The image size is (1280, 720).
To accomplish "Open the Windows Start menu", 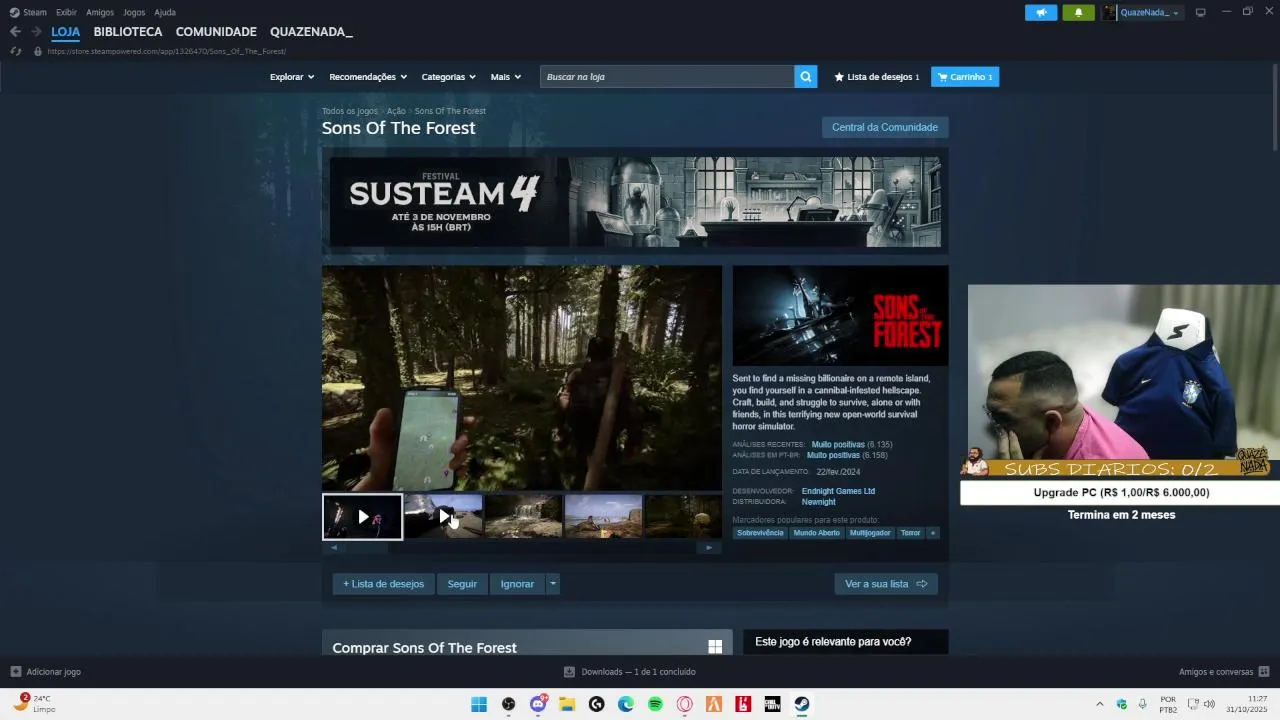I will [x=479, y=704].
